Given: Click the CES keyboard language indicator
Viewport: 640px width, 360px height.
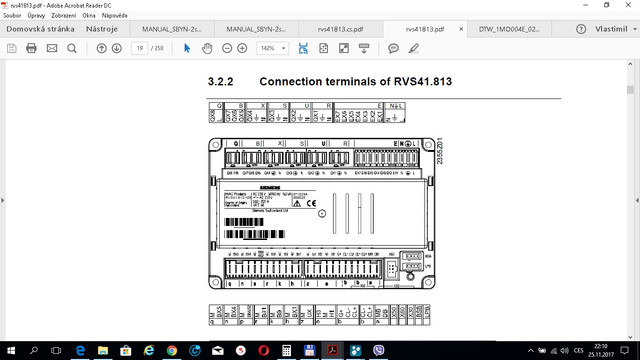Looking at the screenshot, I should 579,351.
